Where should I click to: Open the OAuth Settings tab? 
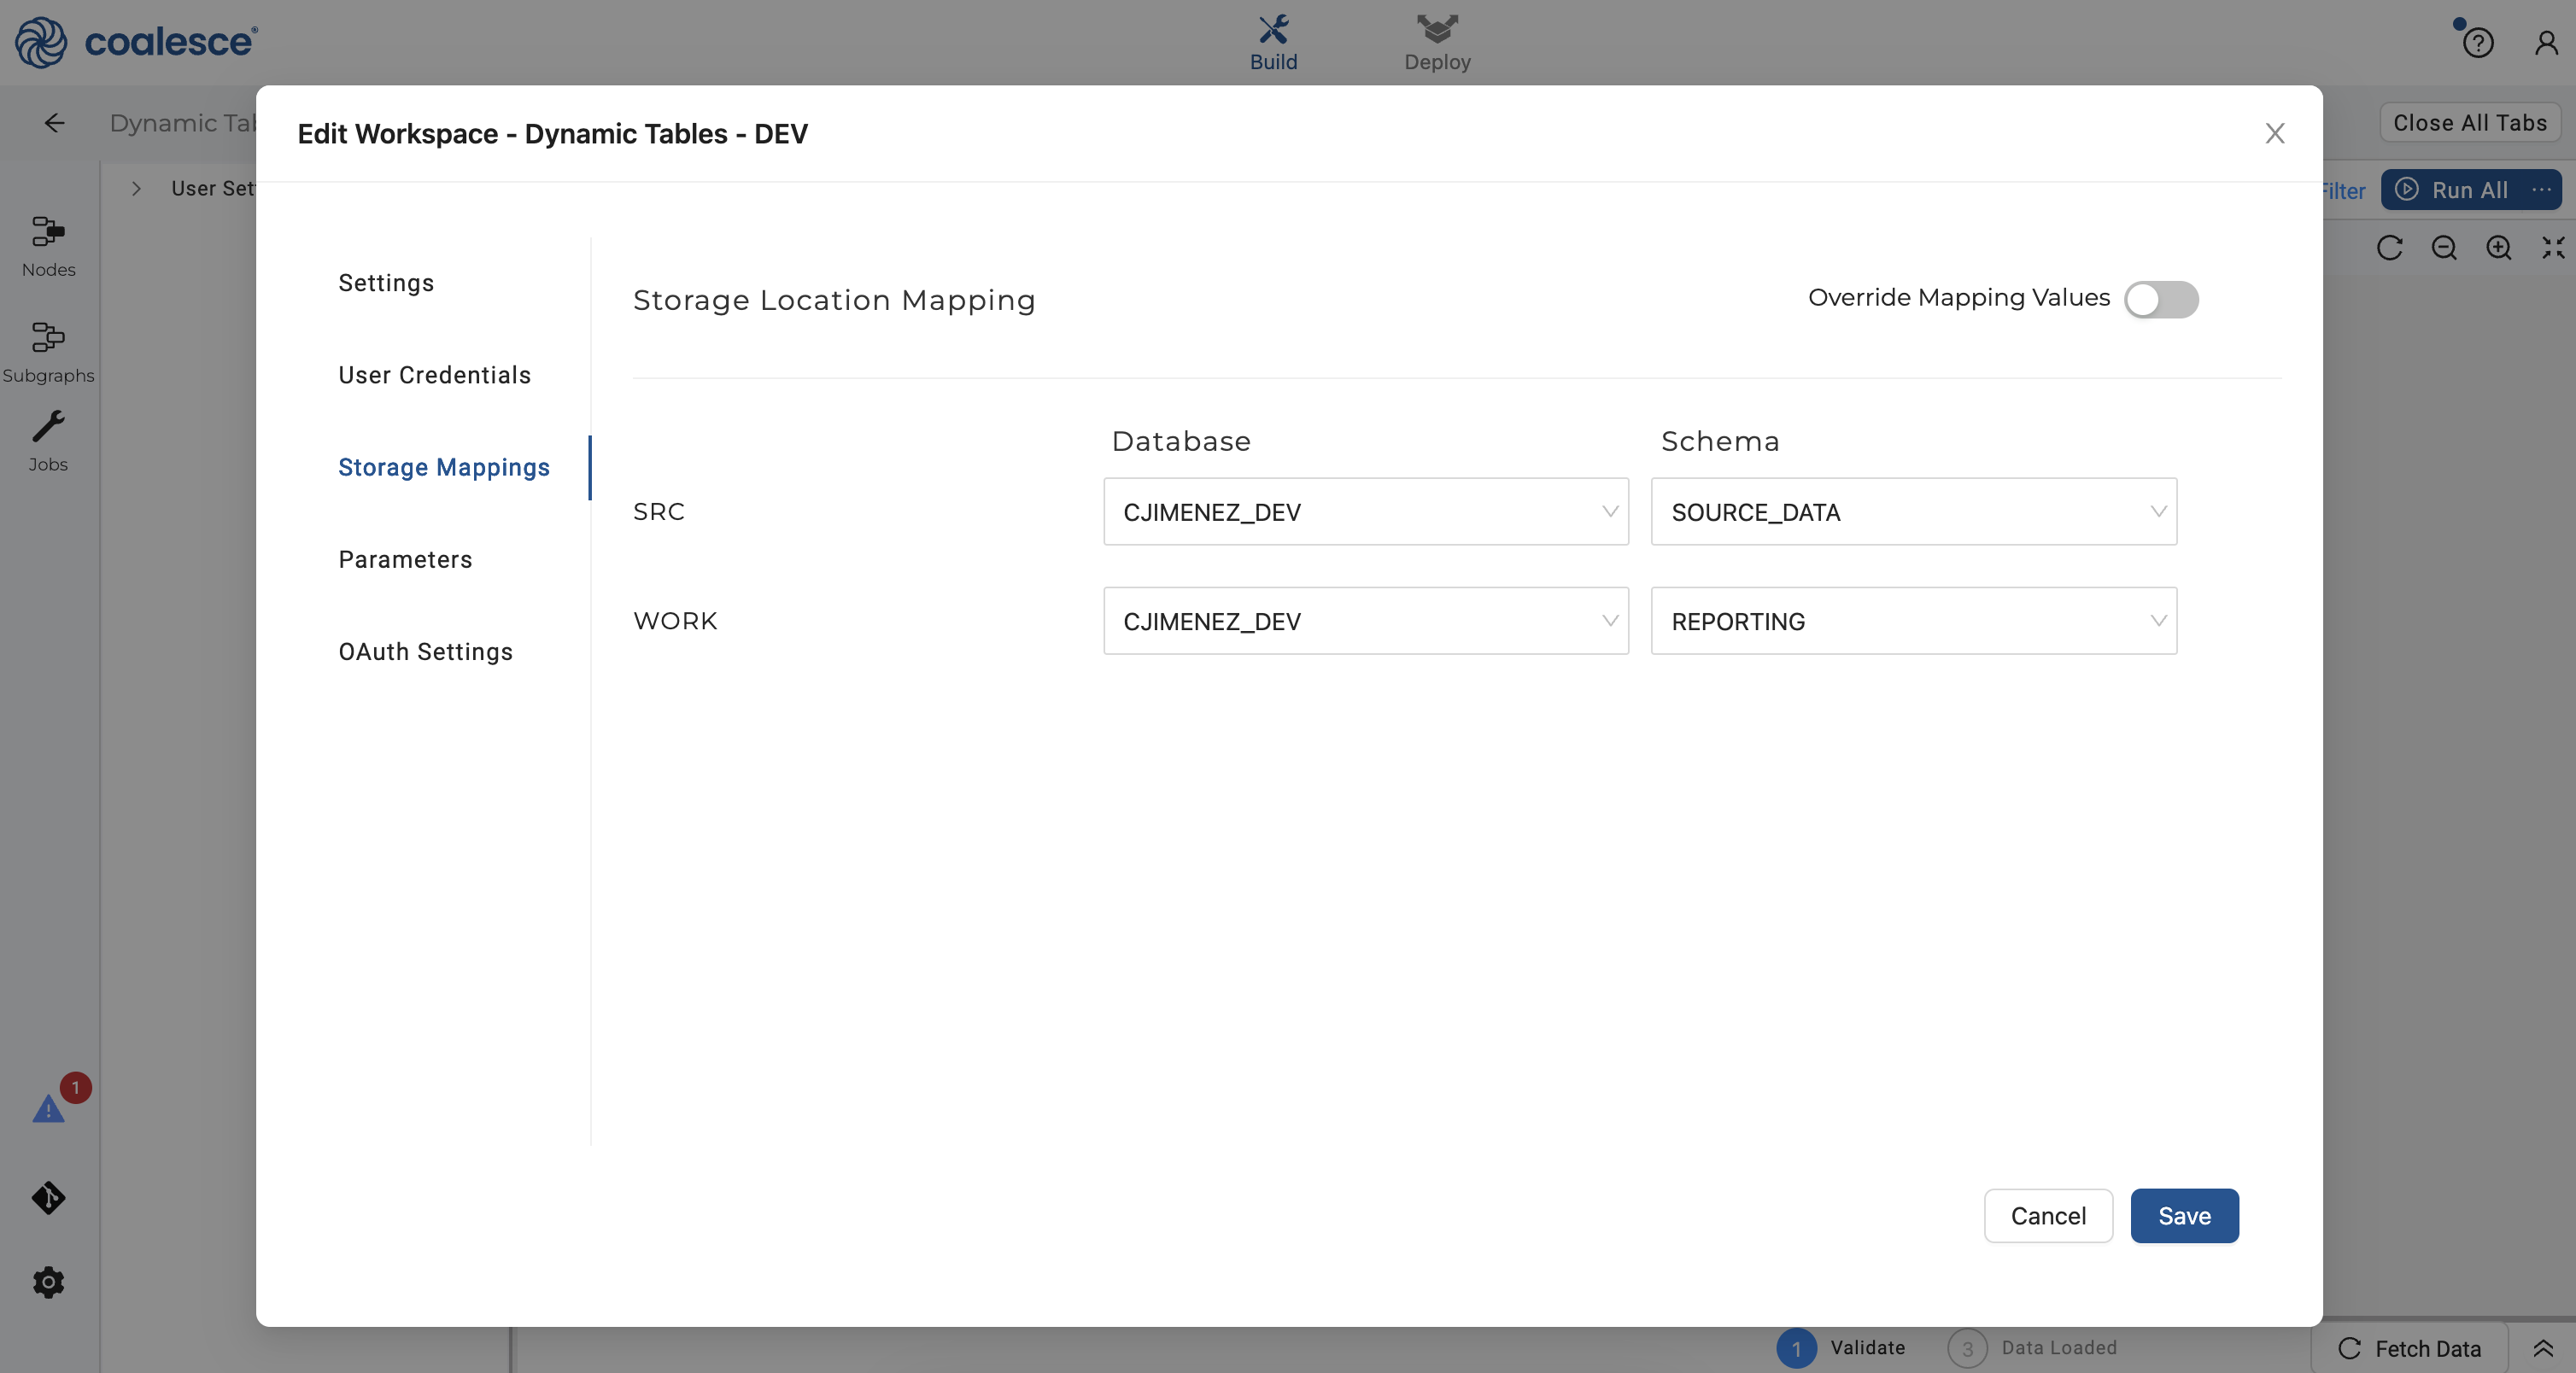click(x=425, y=651)
